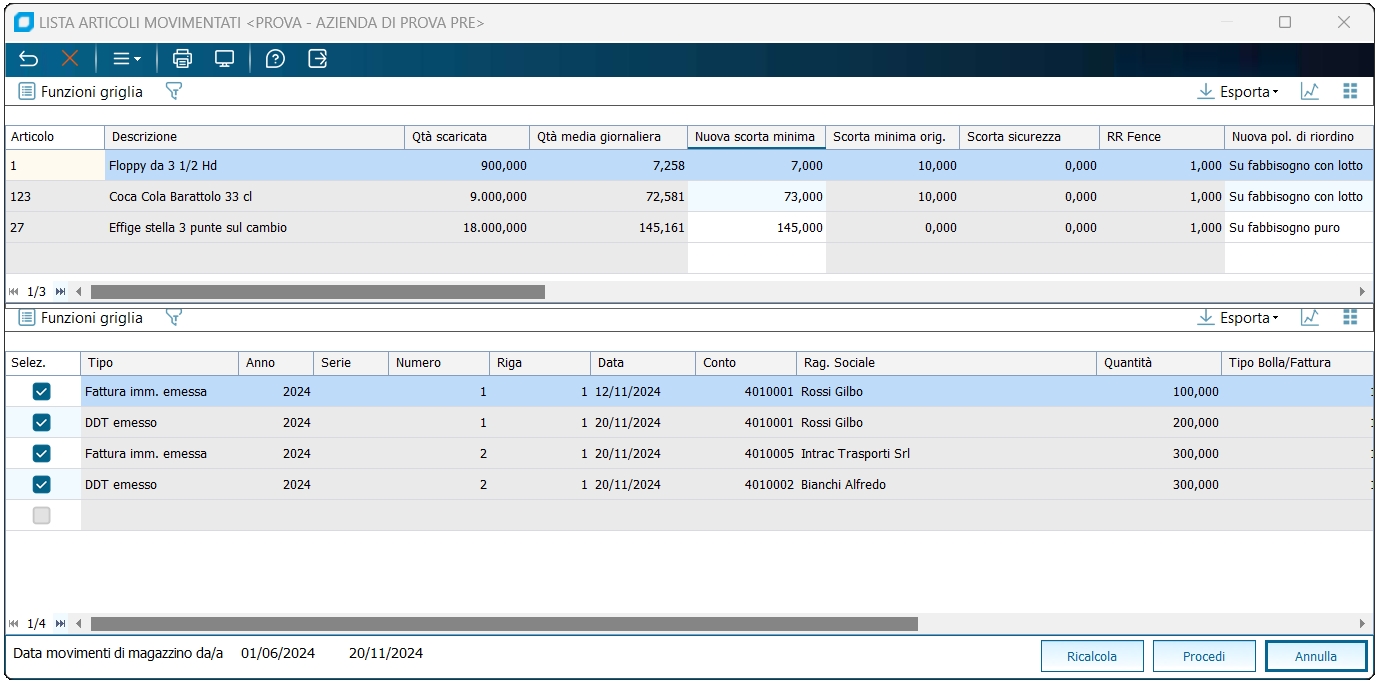Screen dimensions: 1377x682
Task: Click the filter funnel icon of upper grid
Action: (x=174, y=92)
